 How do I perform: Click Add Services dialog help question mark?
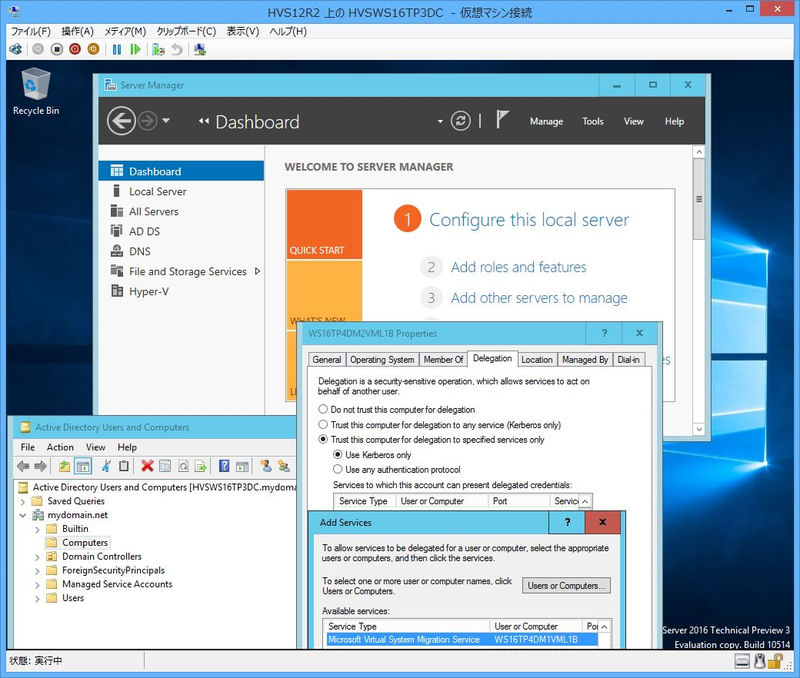pos(567,522)
